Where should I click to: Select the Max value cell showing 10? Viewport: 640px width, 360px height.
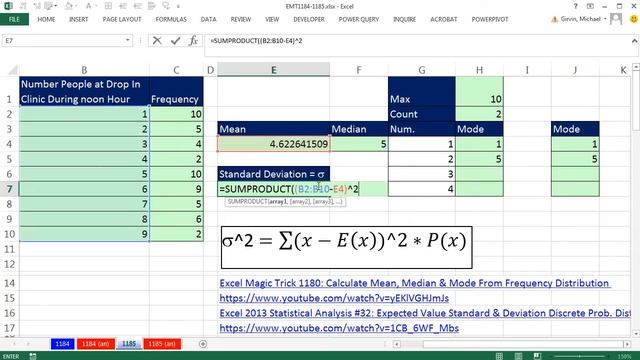[x=479, y=92]
